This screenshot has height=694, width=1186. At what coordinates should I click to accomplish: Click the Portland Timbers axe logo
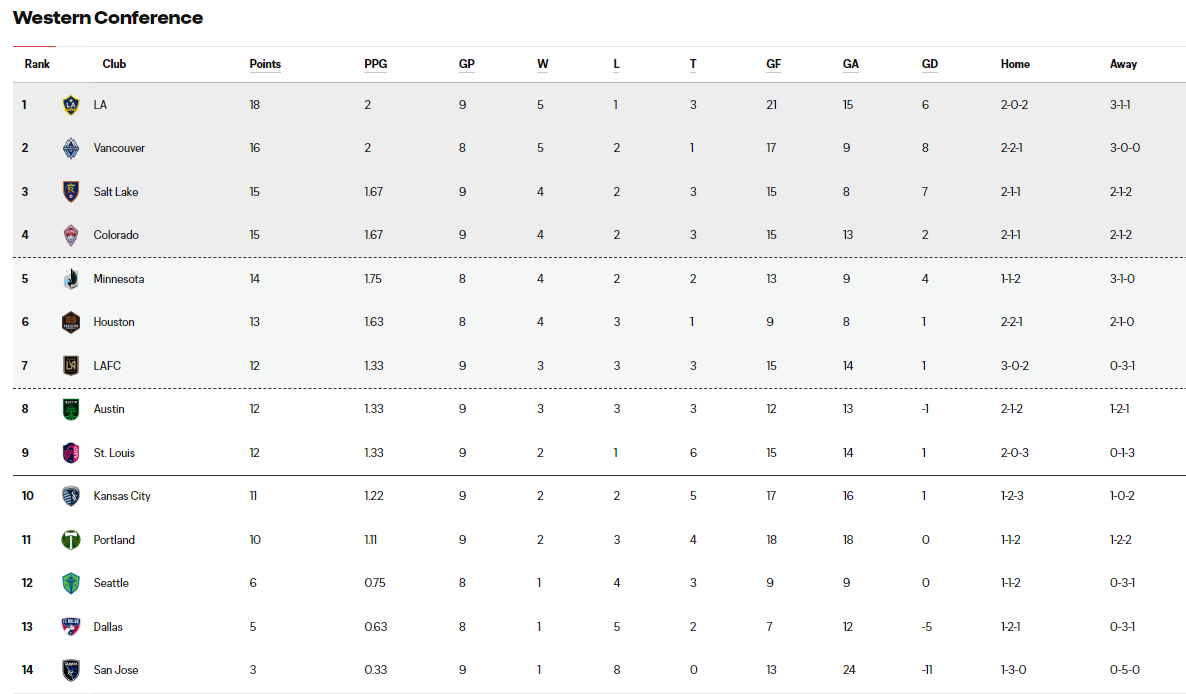click(x=70, y=540)
